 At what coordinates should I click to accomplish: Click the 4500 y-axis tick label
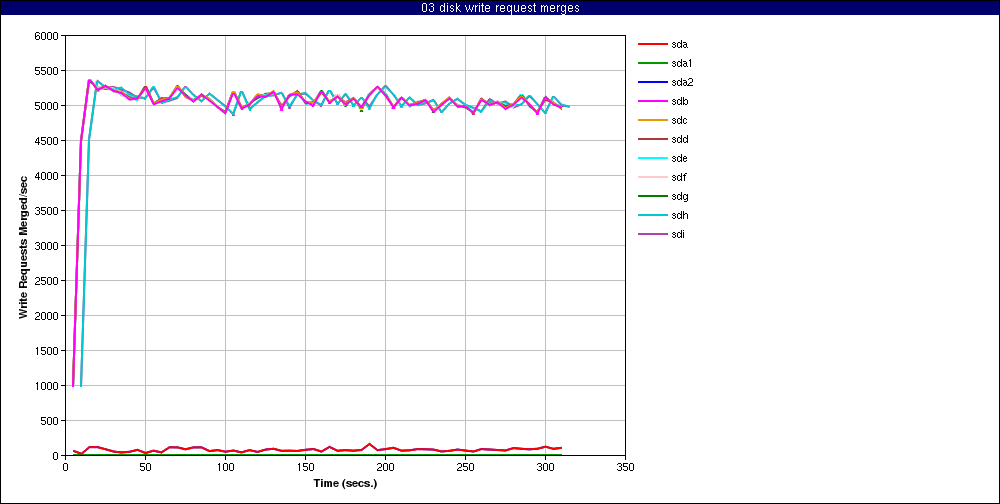tap(48, 141)
